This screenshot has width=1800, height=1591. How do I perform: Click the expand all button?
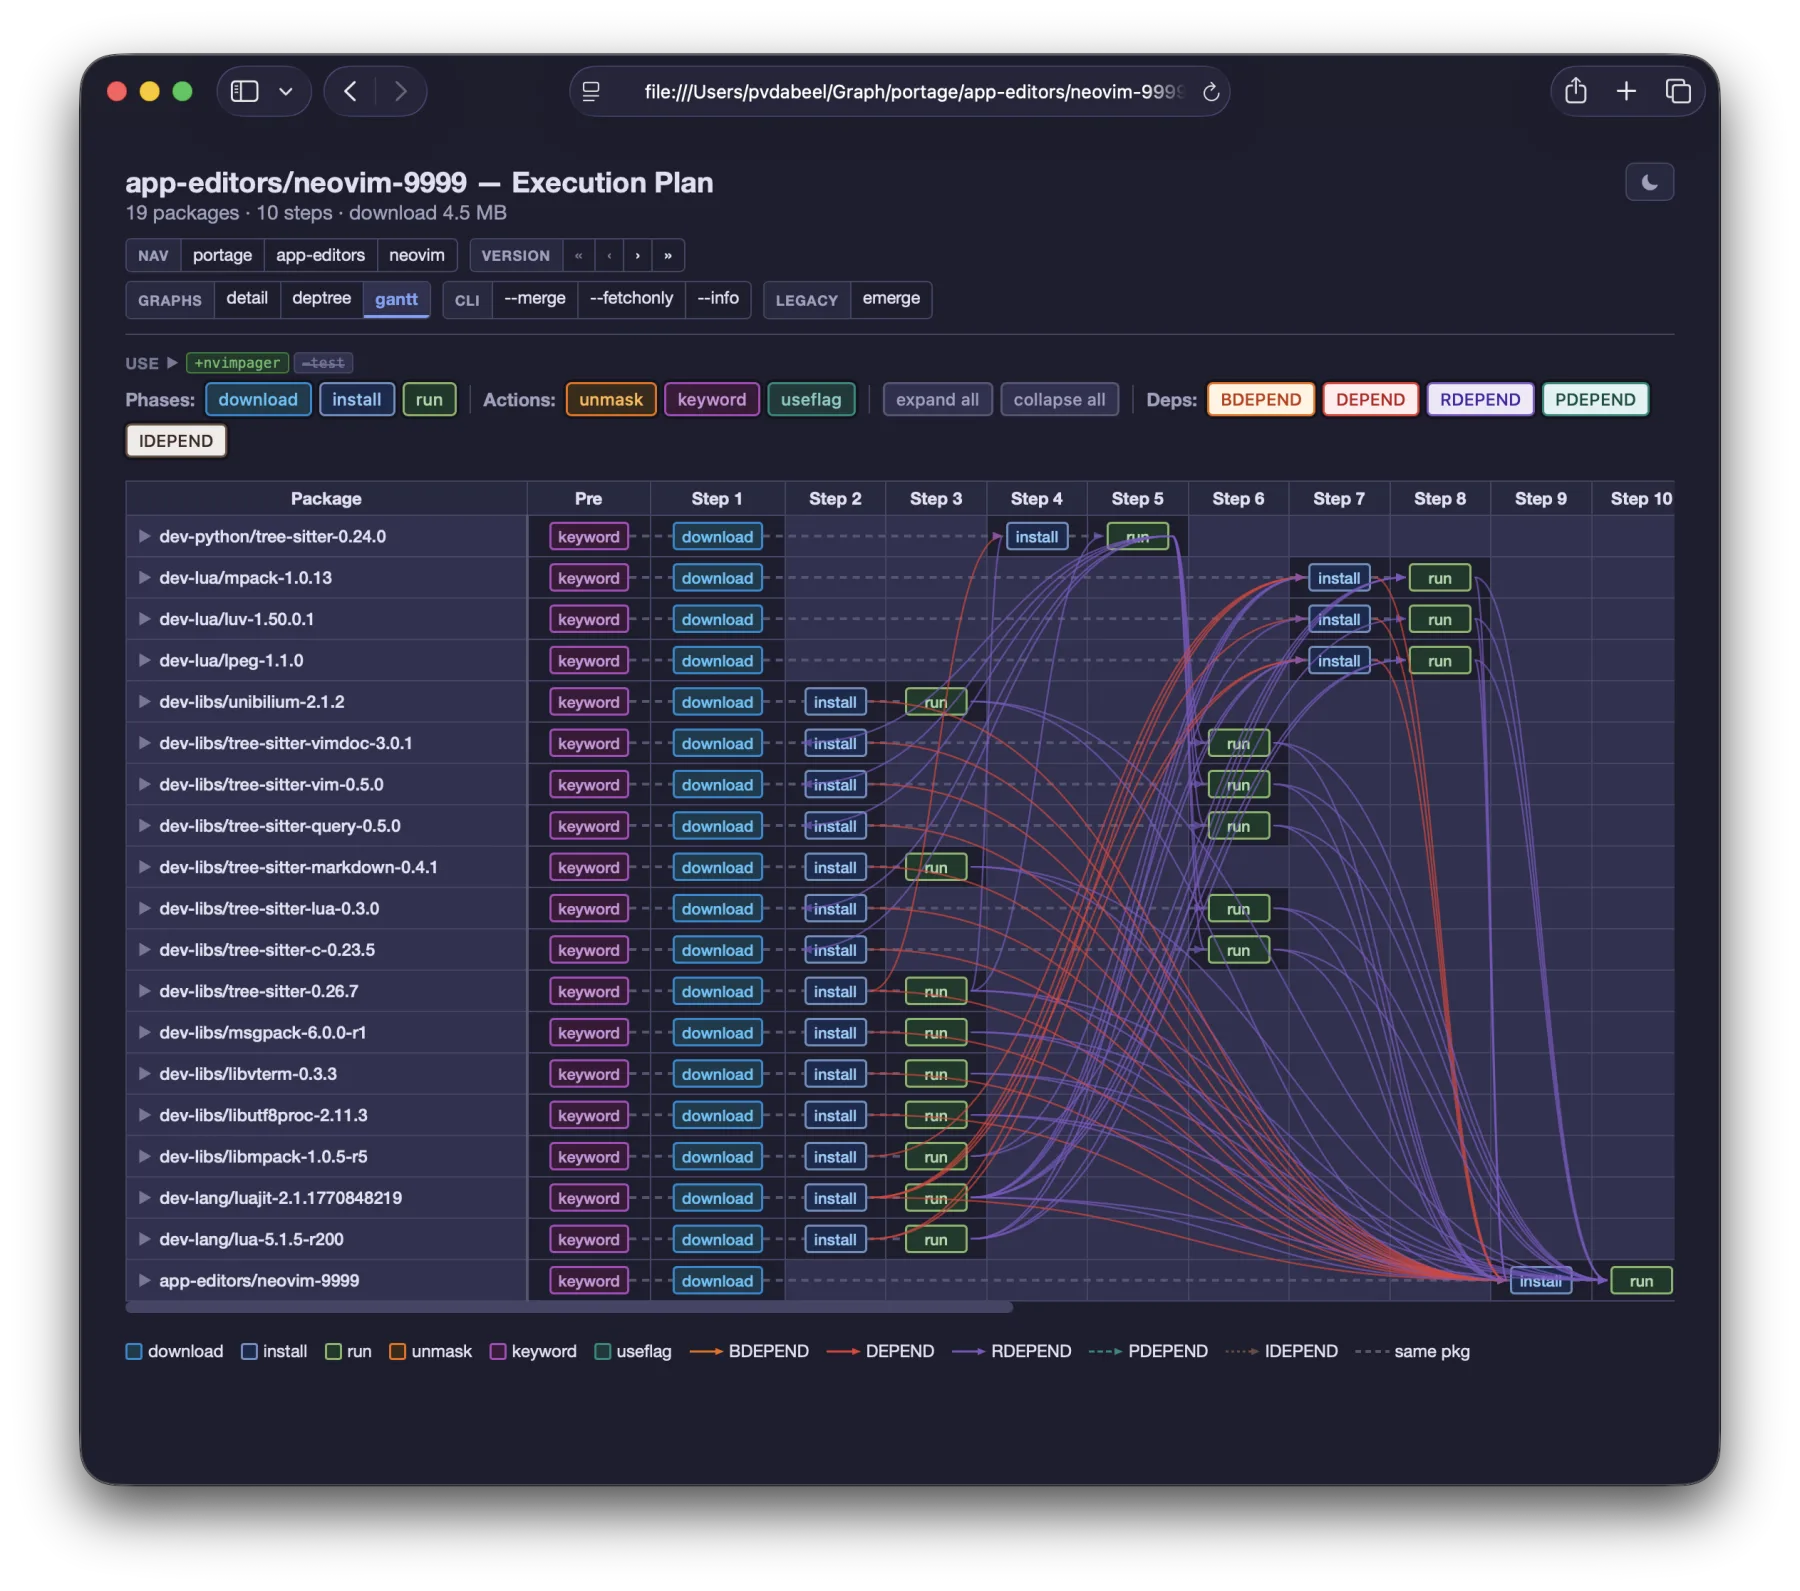coord(937,400)
